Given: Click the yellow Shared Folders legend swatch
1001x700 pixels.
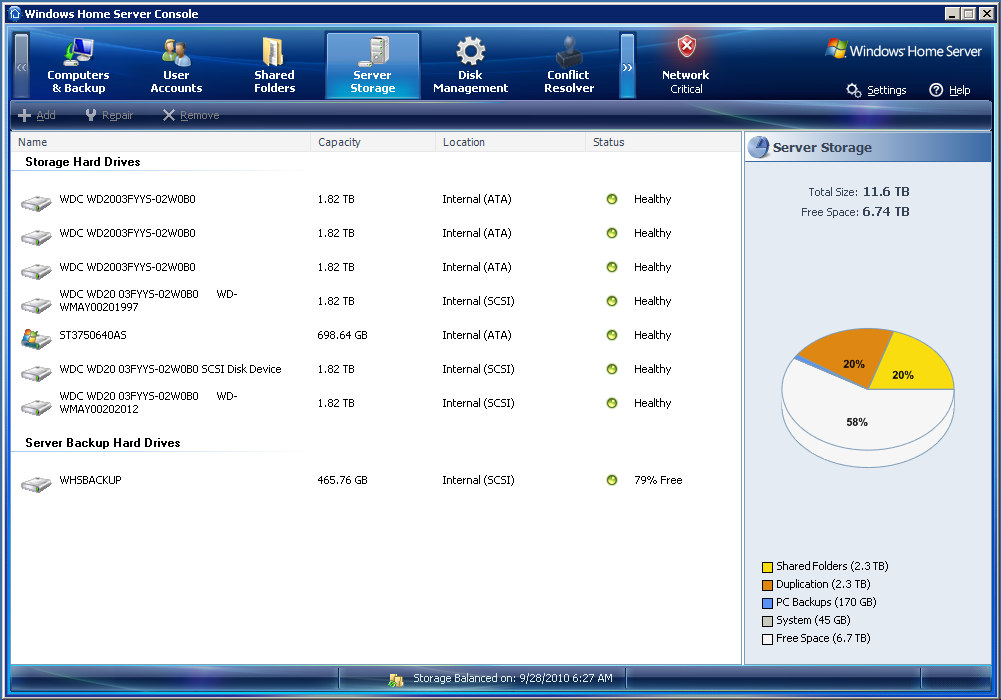Looking at the screenshot, I should coord(767,567).
